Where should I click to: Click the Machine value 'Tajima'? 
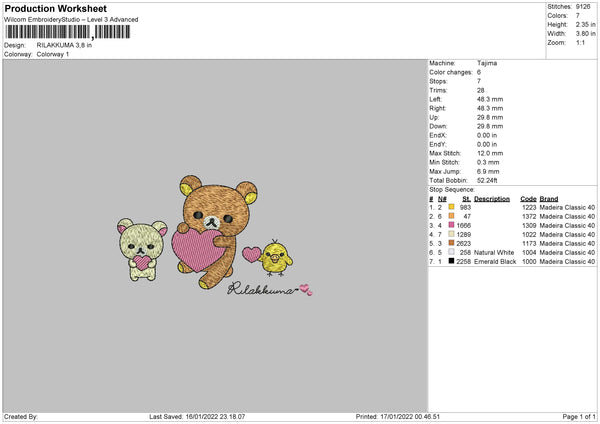coord(487,63)
